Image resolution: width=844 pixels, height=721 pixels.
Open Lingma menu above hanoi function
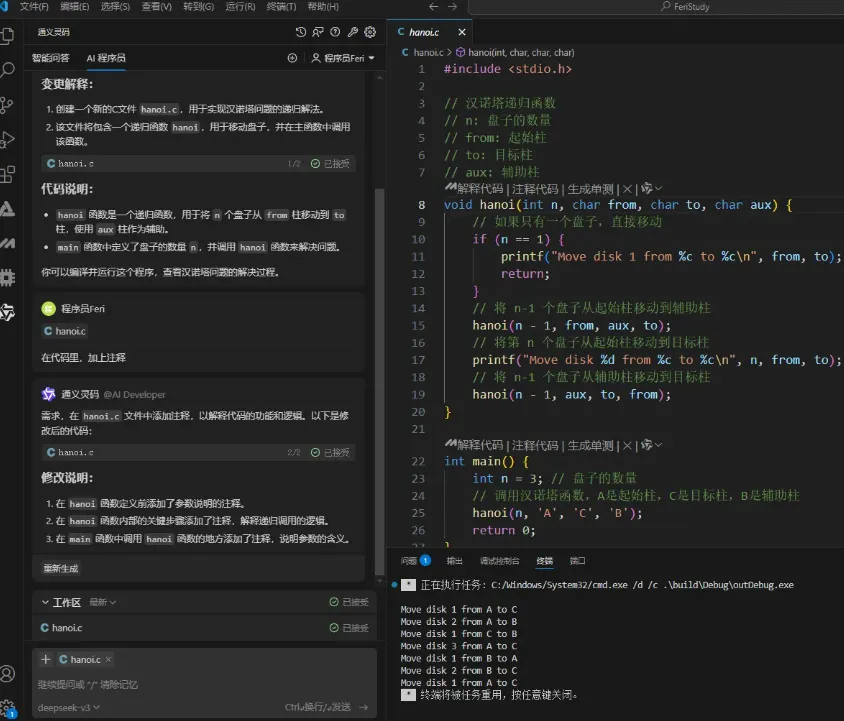[x=651, y=188]
